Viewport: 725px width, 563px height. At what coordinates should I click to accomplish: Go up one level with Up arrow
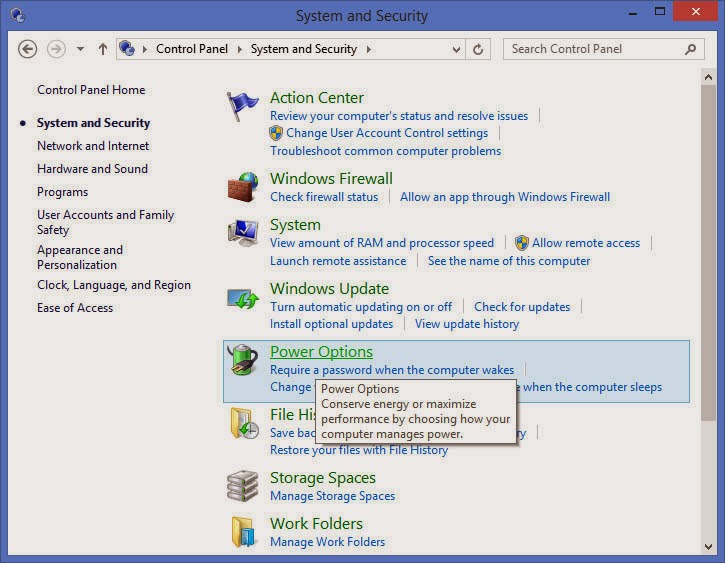103,49
